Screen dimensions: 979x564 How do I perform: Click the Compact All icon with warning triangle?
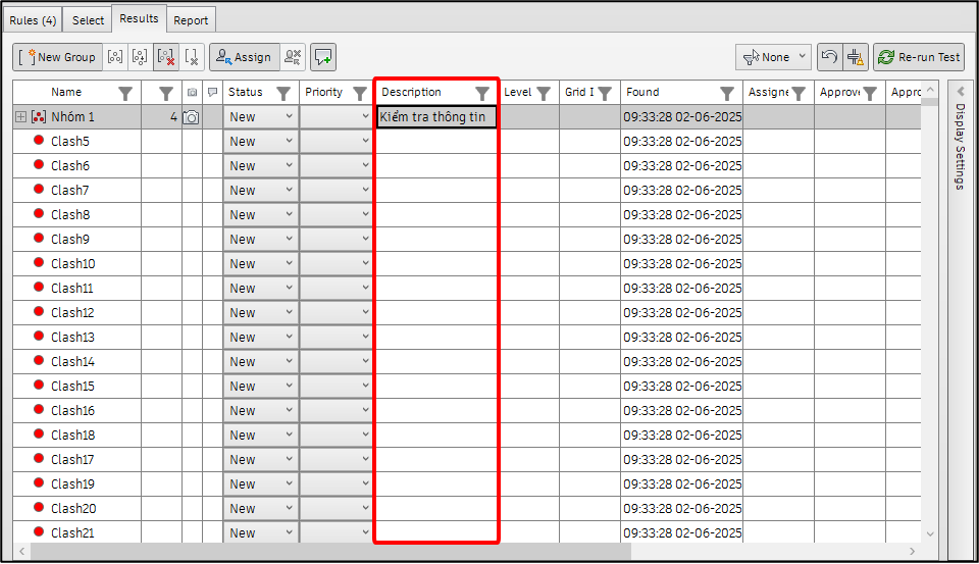click(855, 57)
